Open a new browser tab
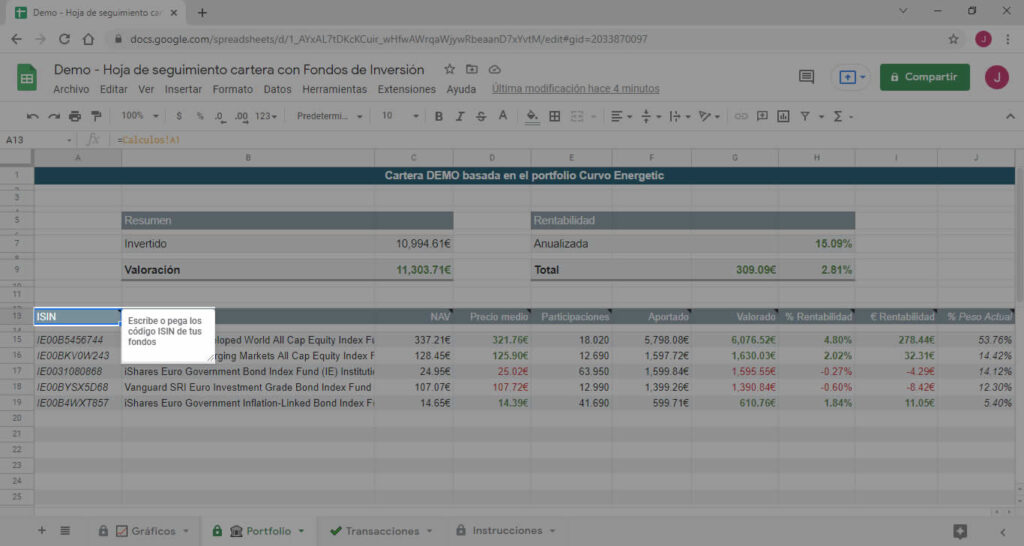This screenshot has width=1024, height=546. point(202,12)
